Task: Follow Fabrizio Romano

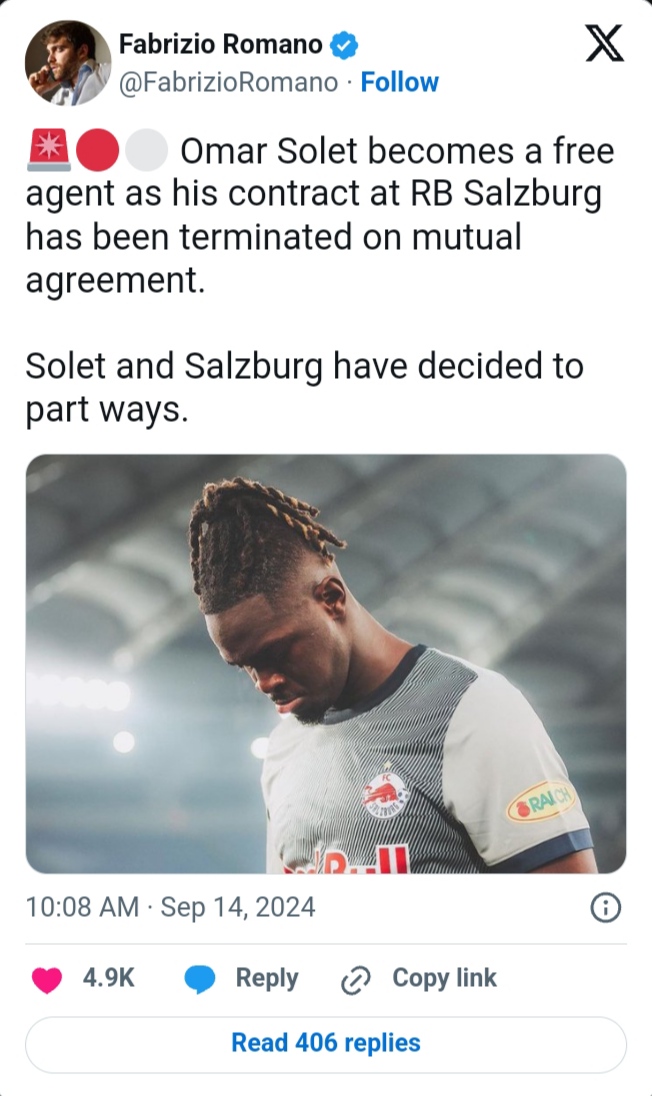Action: pos(399,82)
